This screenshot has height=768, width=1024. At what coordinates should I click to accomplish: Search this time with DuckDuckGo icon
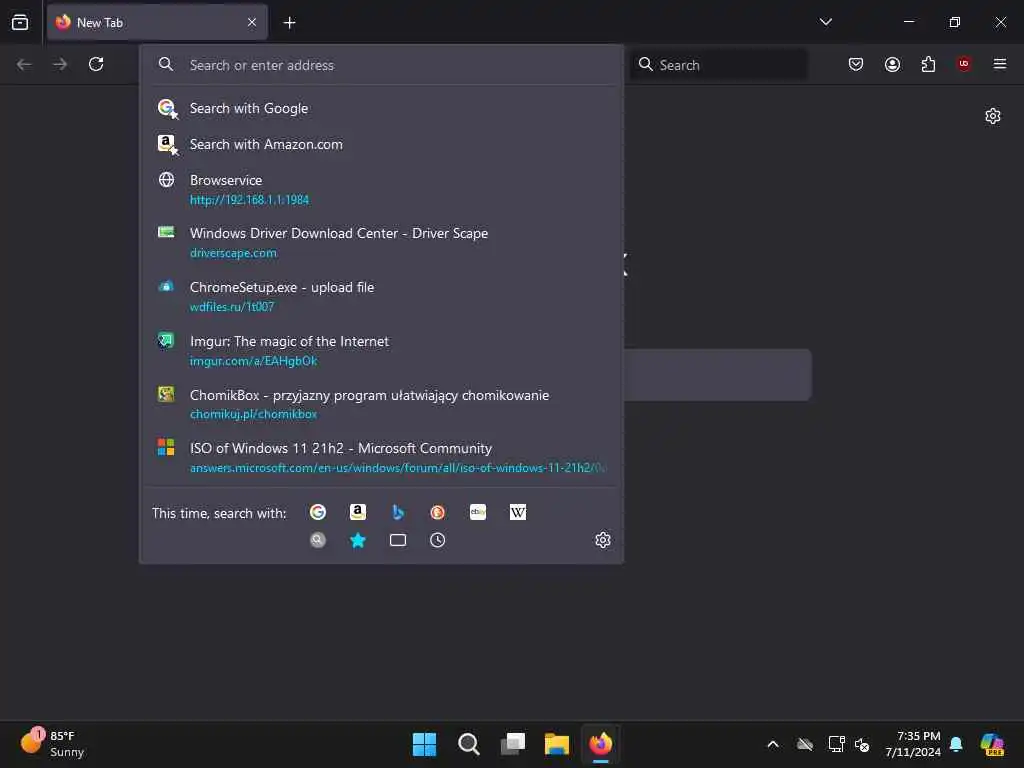pos(438,513)
